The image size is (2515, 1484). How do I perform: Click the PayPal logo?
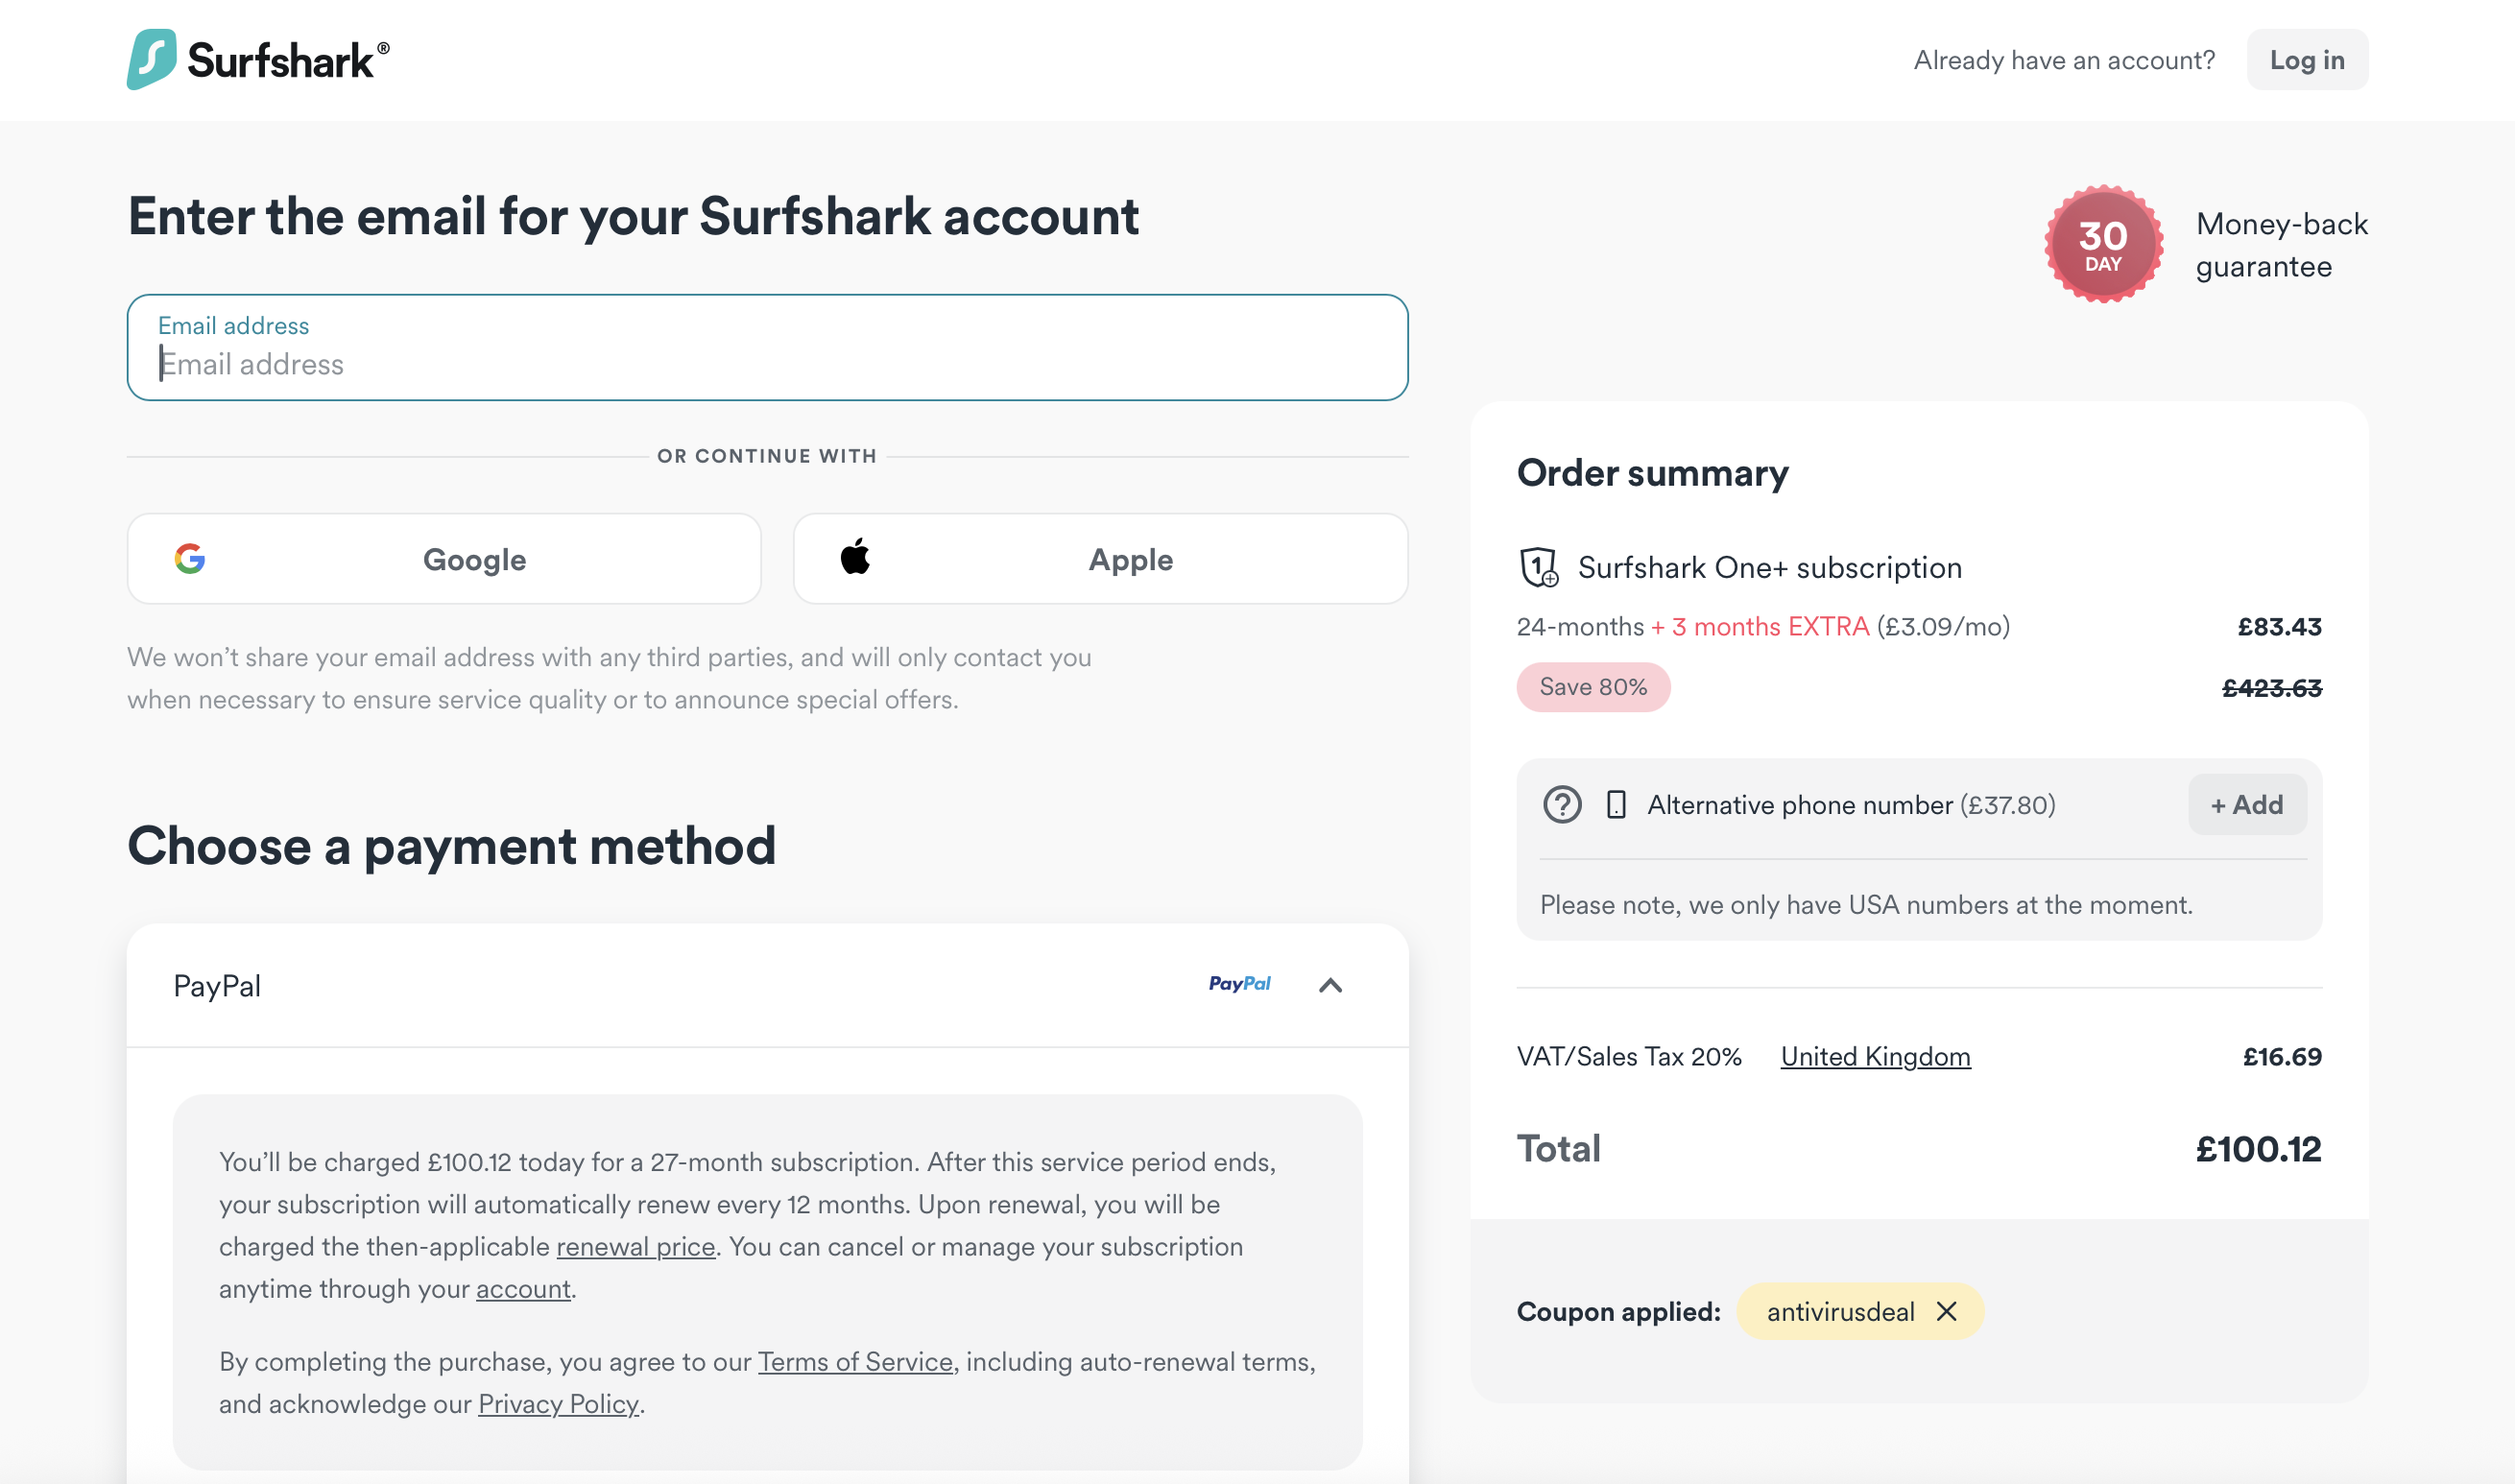tap(1239, 984)
